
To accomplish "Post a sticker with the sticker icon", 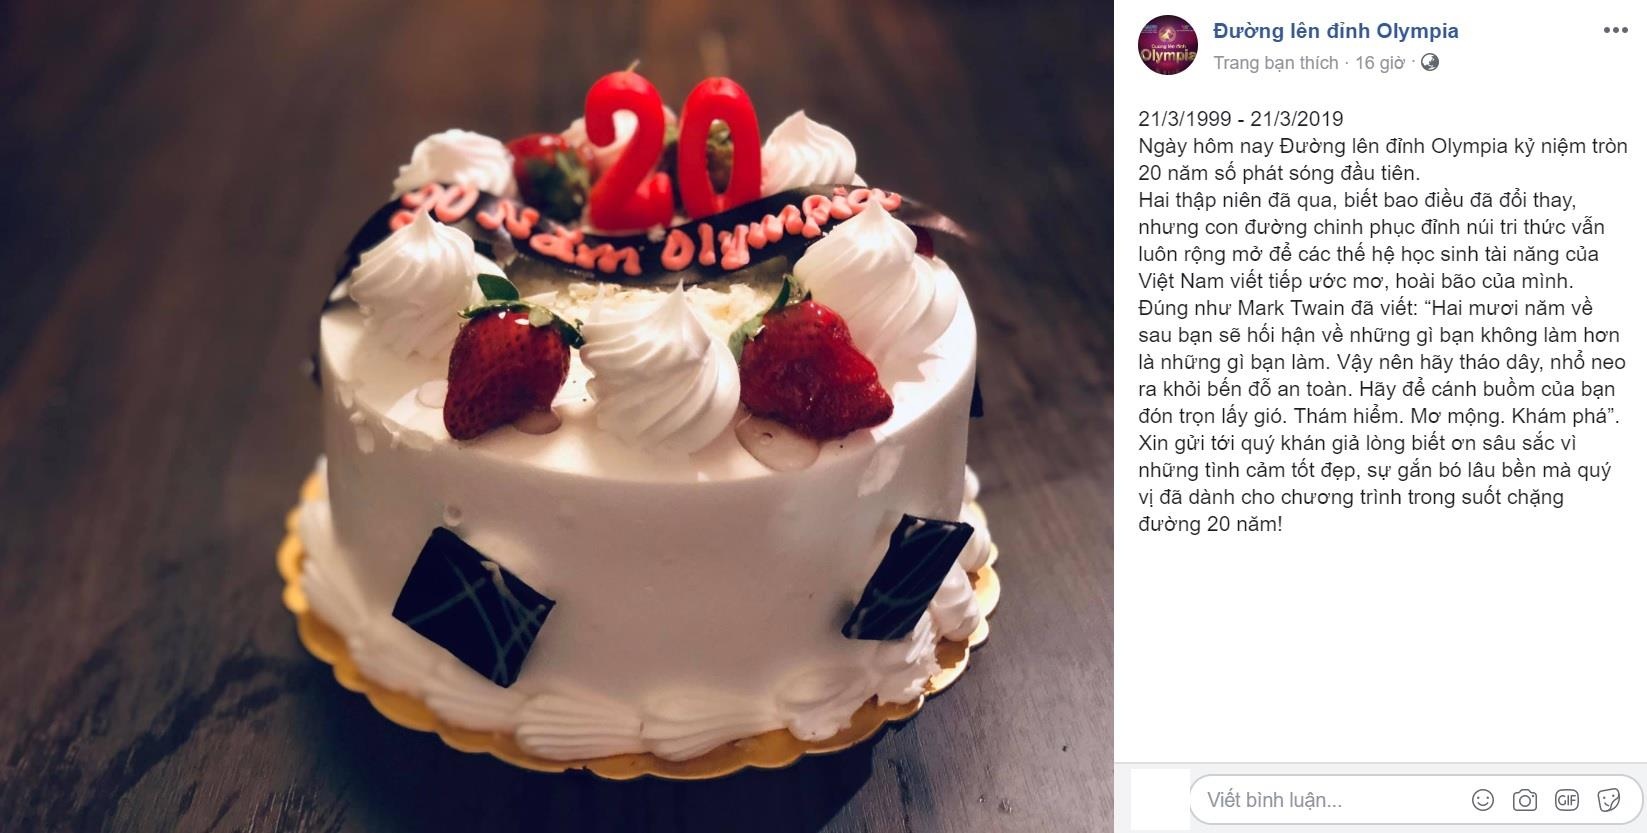I will coord(1609,800).
